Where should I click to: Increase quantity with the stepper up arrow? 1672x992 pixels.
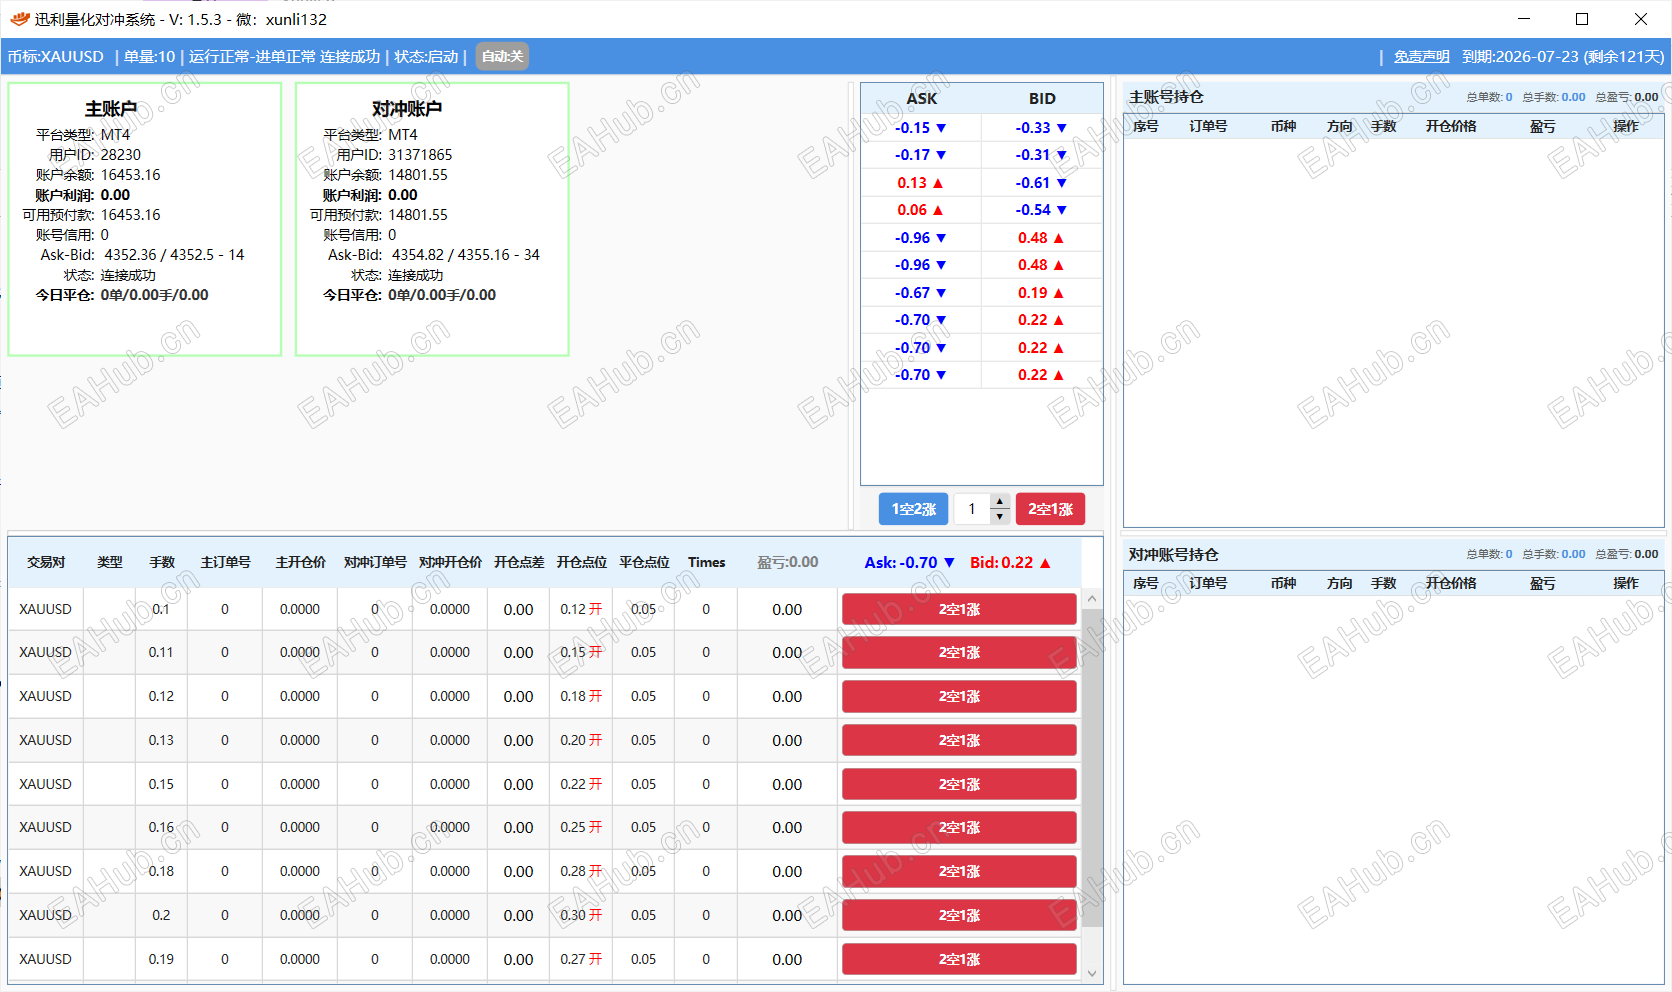tap(999, 502)
